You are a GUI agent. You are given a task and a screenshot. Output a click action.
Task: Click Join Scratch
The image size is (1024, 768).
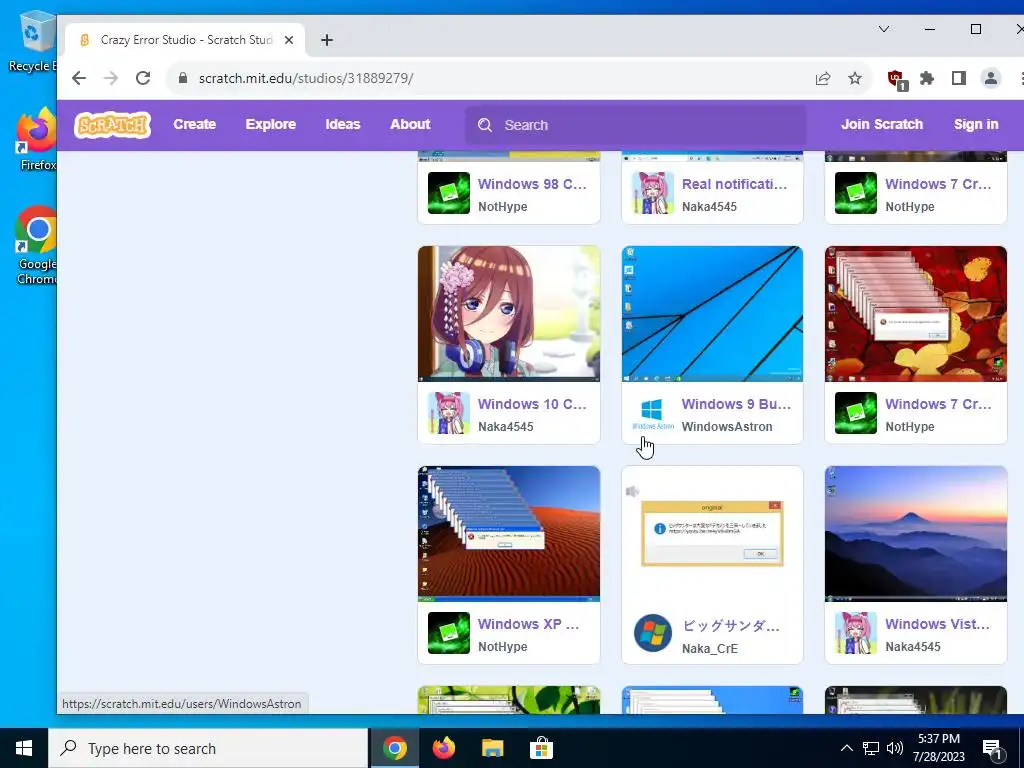point(882,124)
